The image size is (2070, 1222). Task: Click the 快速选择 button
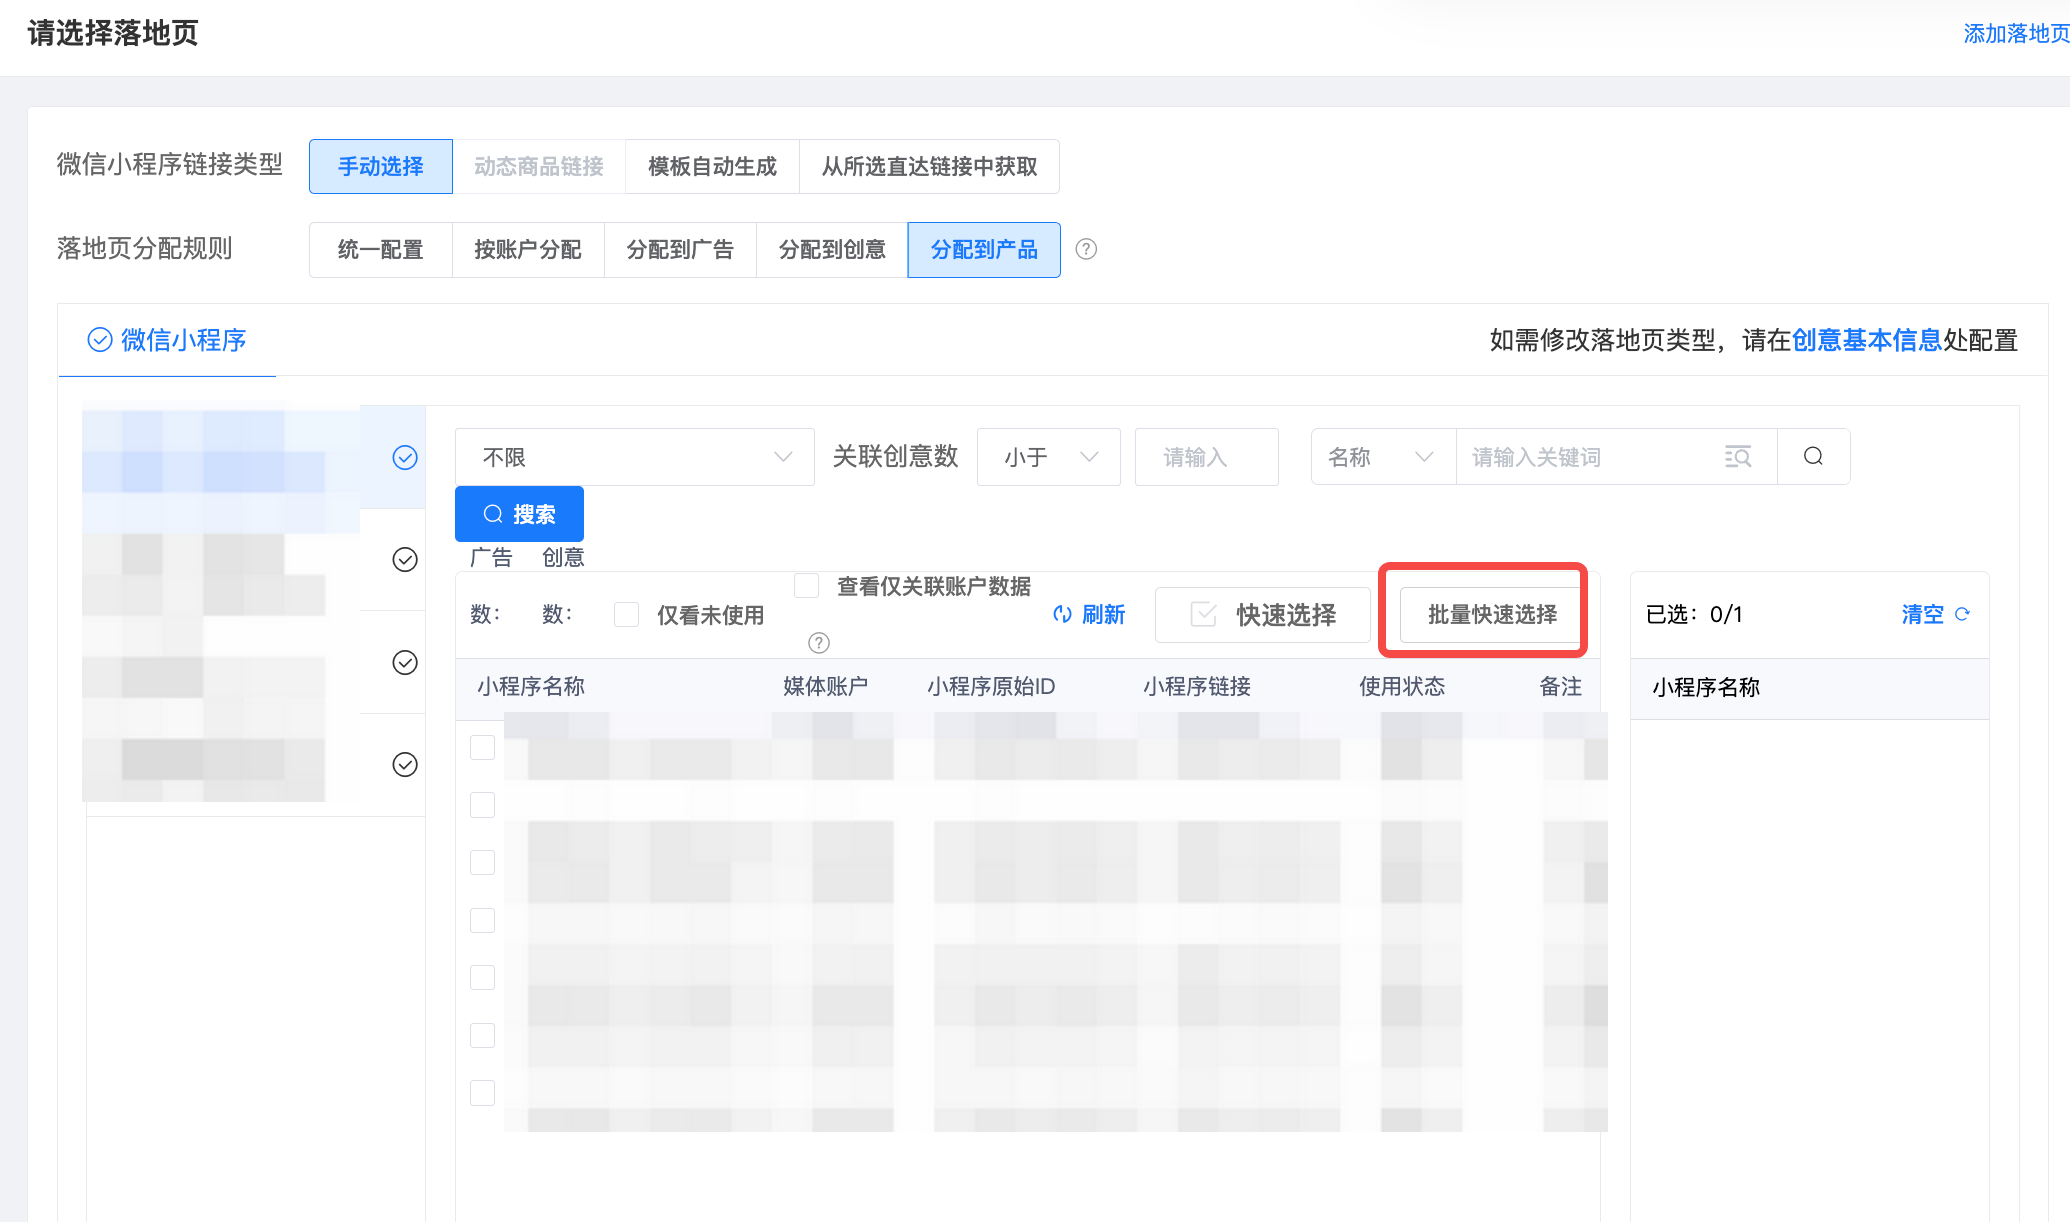coord(1263,614)
